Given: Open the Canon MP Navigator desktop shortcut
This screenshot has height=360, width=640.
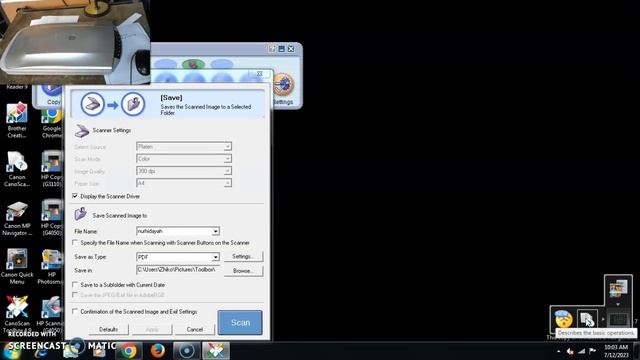Looking at the screenshot, I should pos(17,218).
